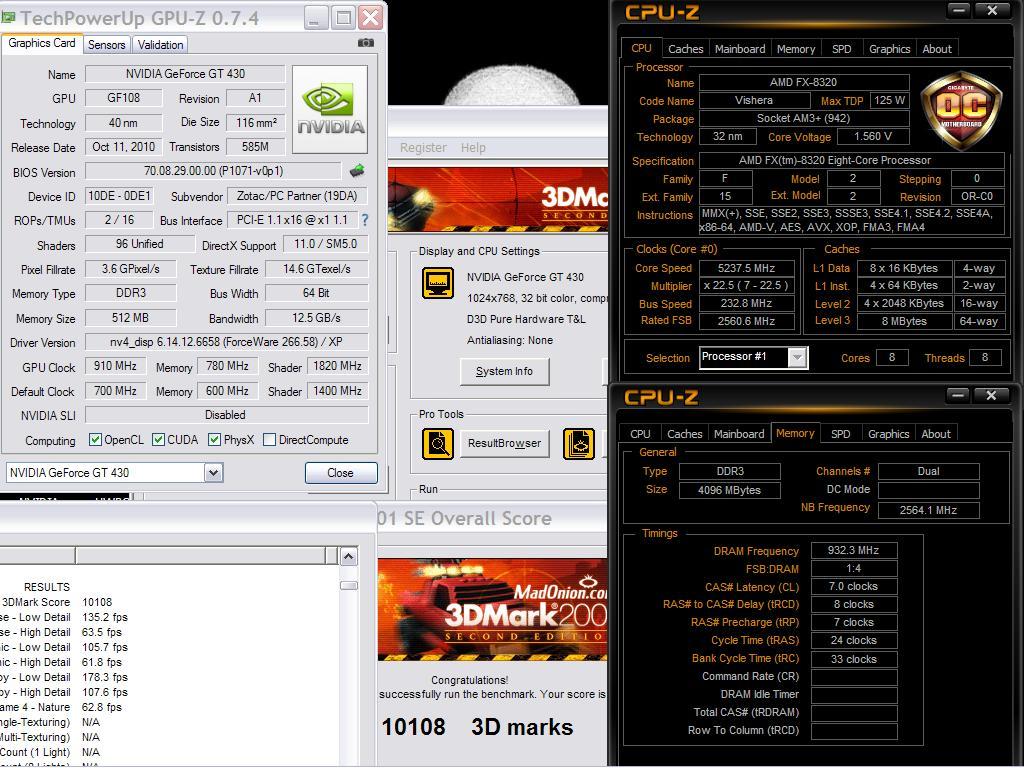Screen dimensions: 1024x768
Task: Toggle the PhysX checkbox
Action: (214, 440)
